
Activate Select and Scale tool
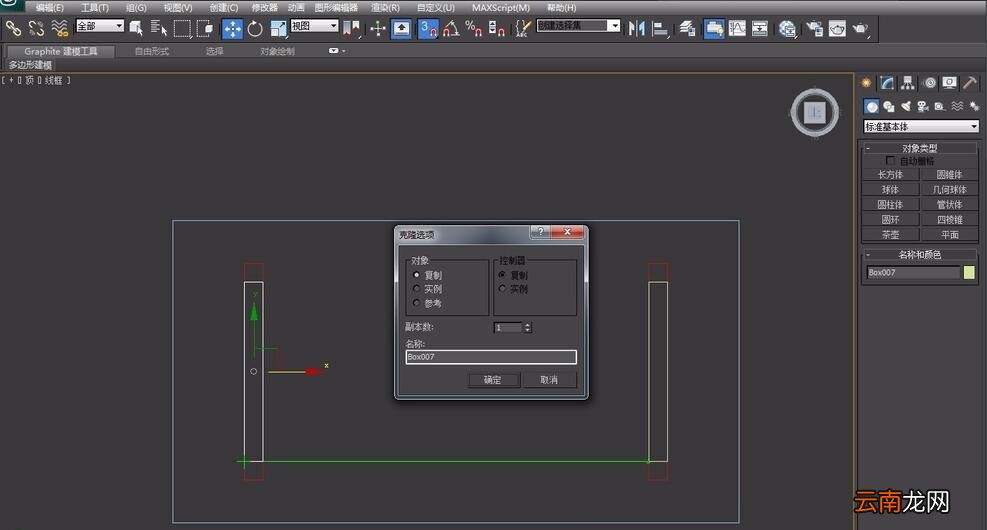click(x=278, y=28)
